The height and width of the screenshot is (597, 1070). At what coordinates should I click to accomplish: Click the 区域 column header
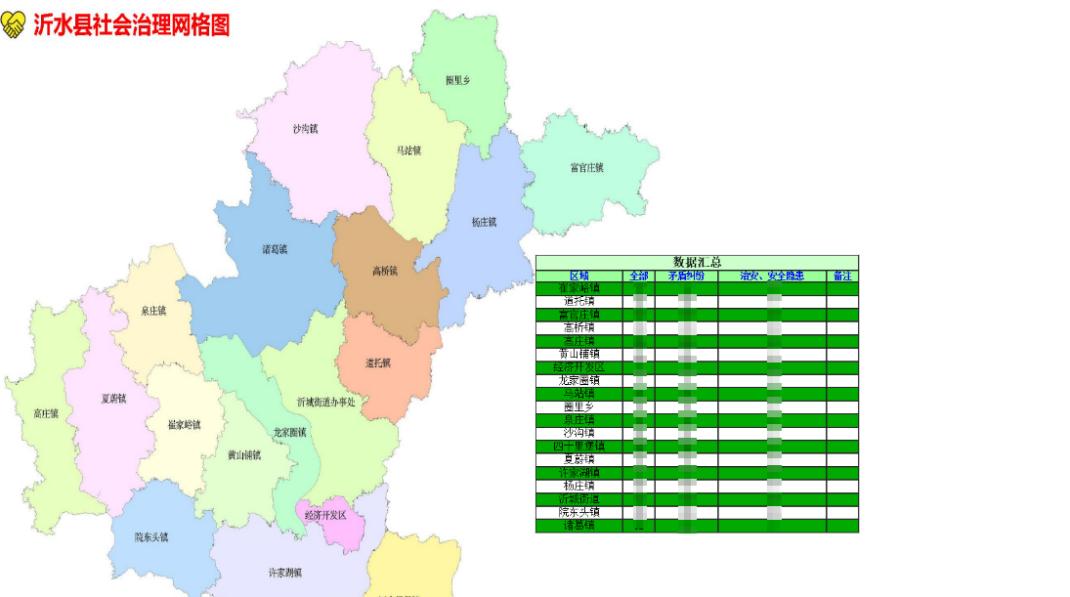coord(579,276)
